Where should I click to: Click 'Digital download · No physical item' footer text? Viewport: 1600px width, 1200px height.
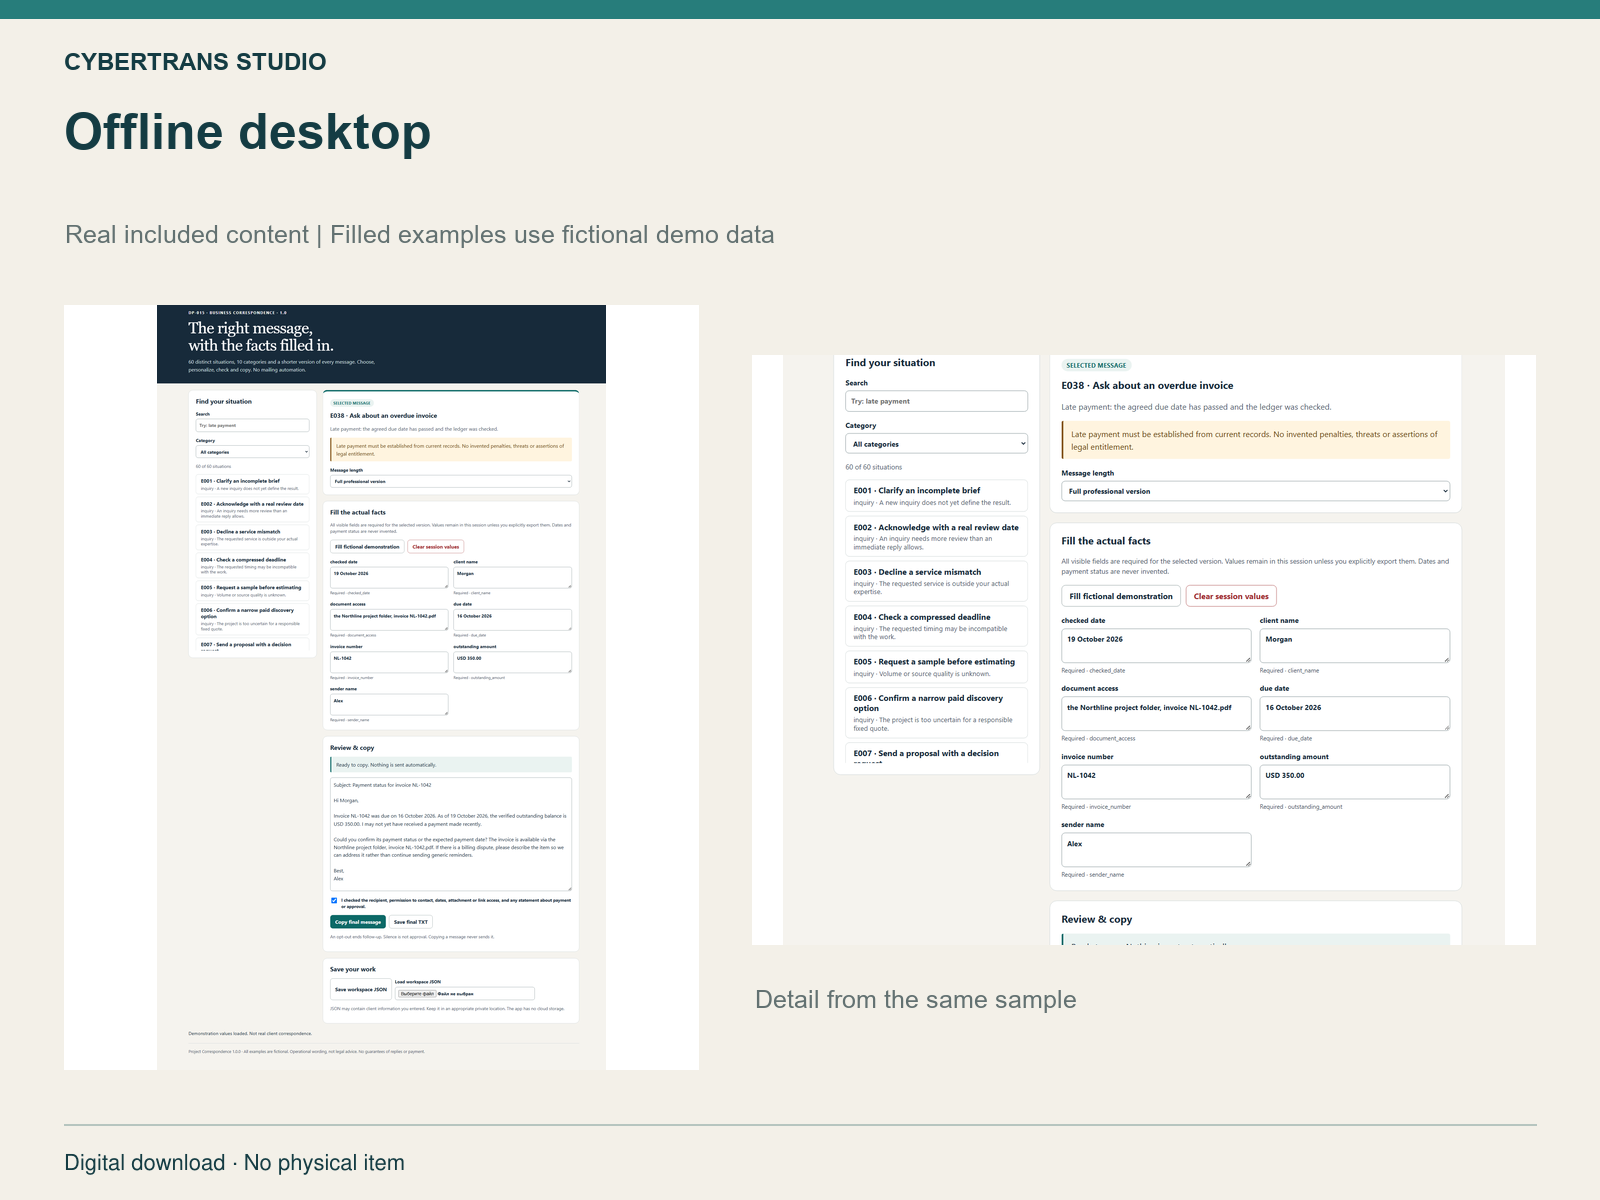click(235, 1163)
